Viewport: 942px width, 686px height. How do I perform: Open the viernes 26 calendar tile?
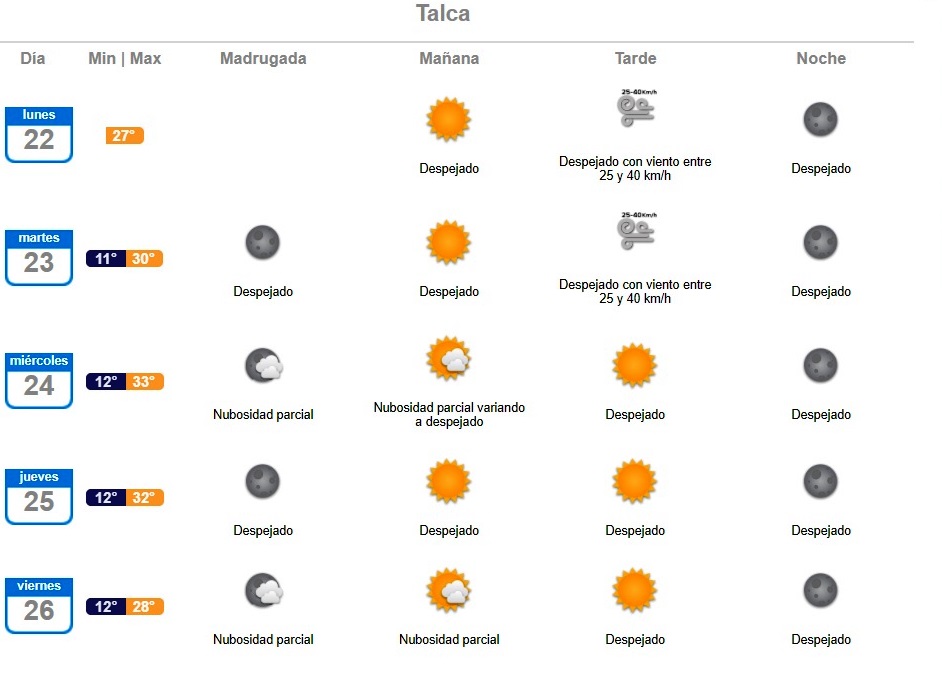(x=39, y=605)
